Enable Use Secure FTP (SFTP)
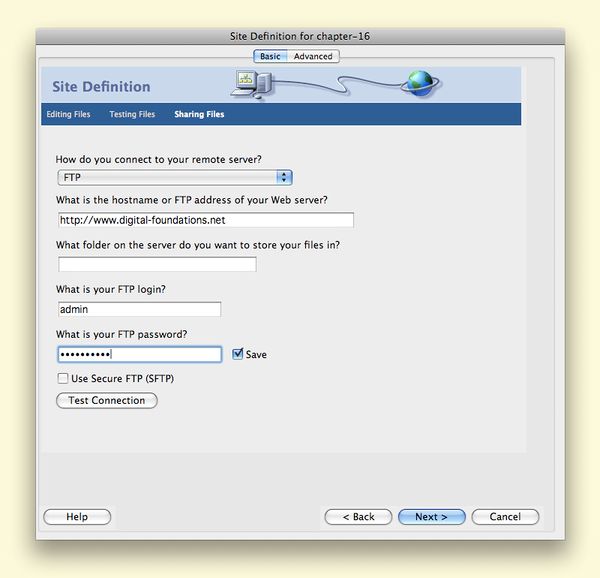This screenshot has width=600, height=578. pyautogui.click(x=64, y=379)
